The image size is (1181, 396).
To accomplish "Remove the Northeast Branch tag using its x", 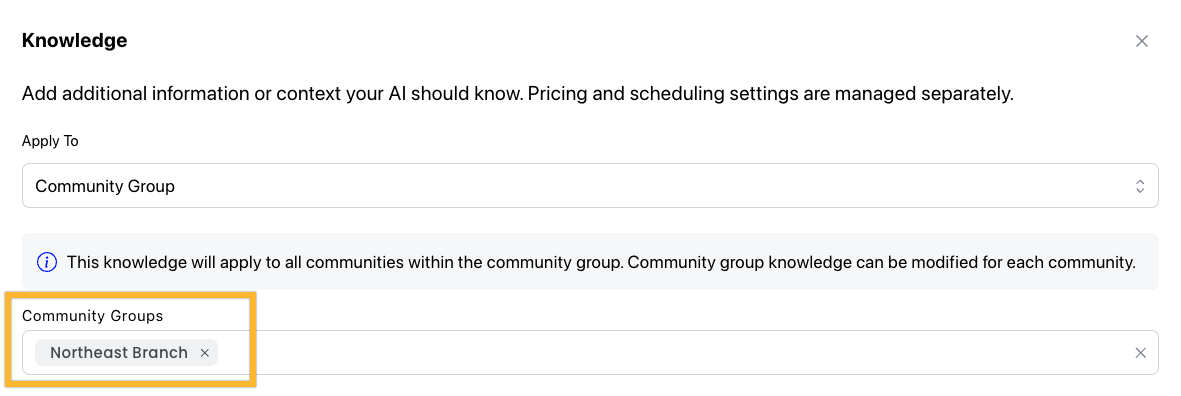I will tap(204, 353).
